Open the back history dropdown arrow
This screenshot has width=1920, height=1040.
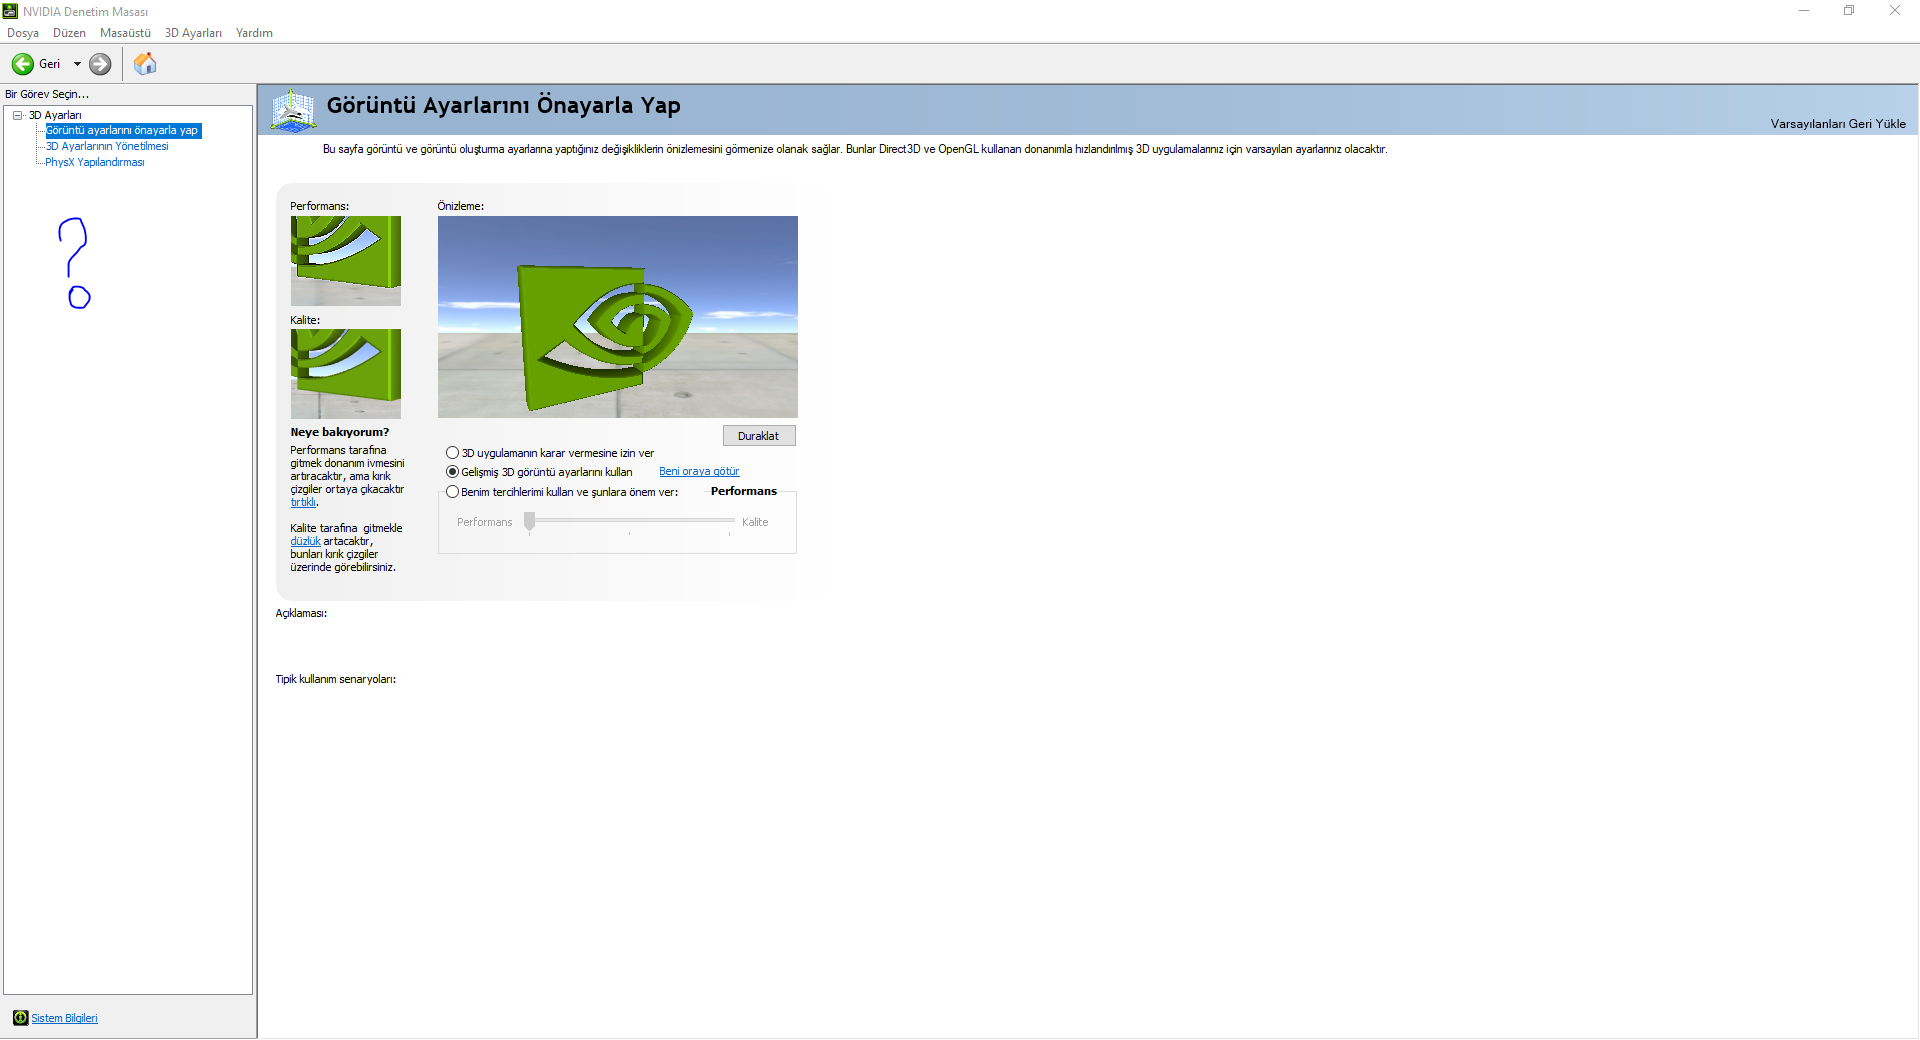click(77, 64)
